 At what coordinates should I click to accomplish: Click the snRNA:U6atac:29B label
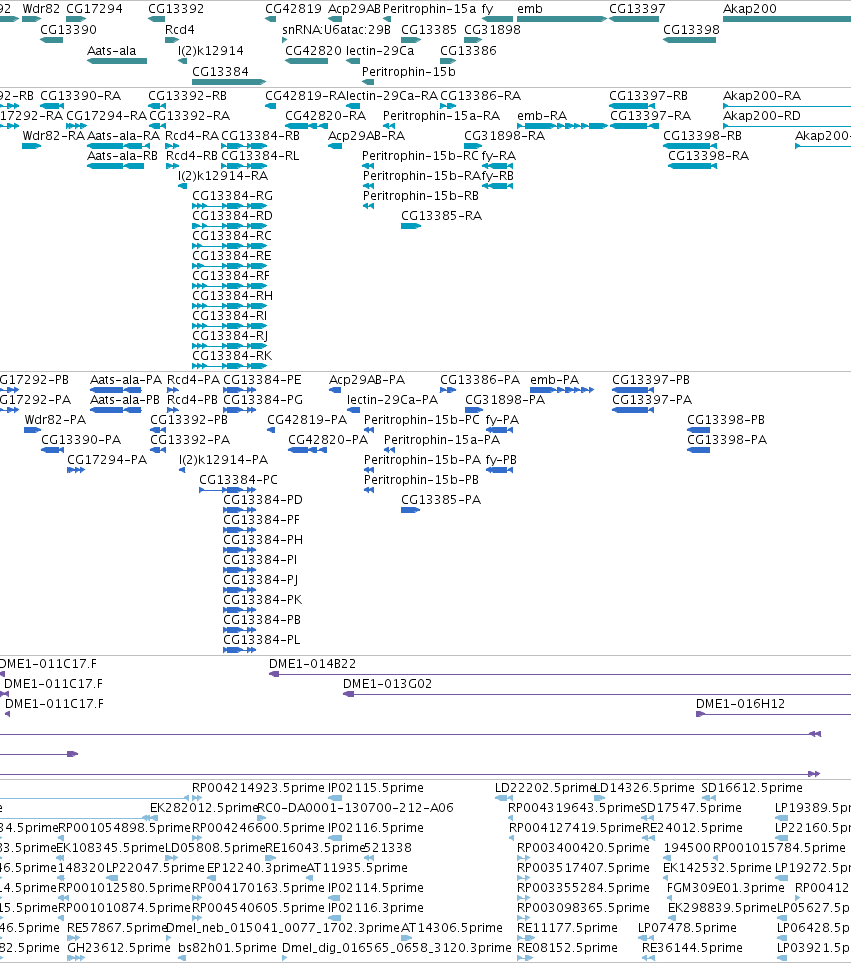336,29
